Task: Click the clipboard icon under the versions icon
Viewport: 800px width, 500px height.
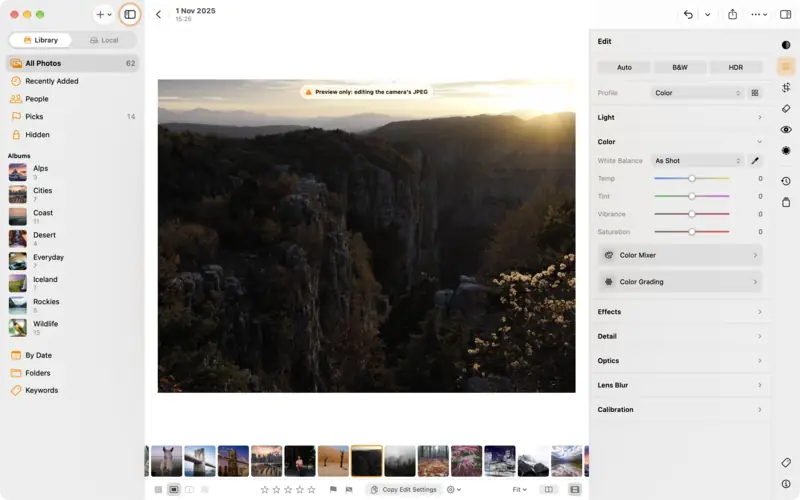Action: pos(786,203)
